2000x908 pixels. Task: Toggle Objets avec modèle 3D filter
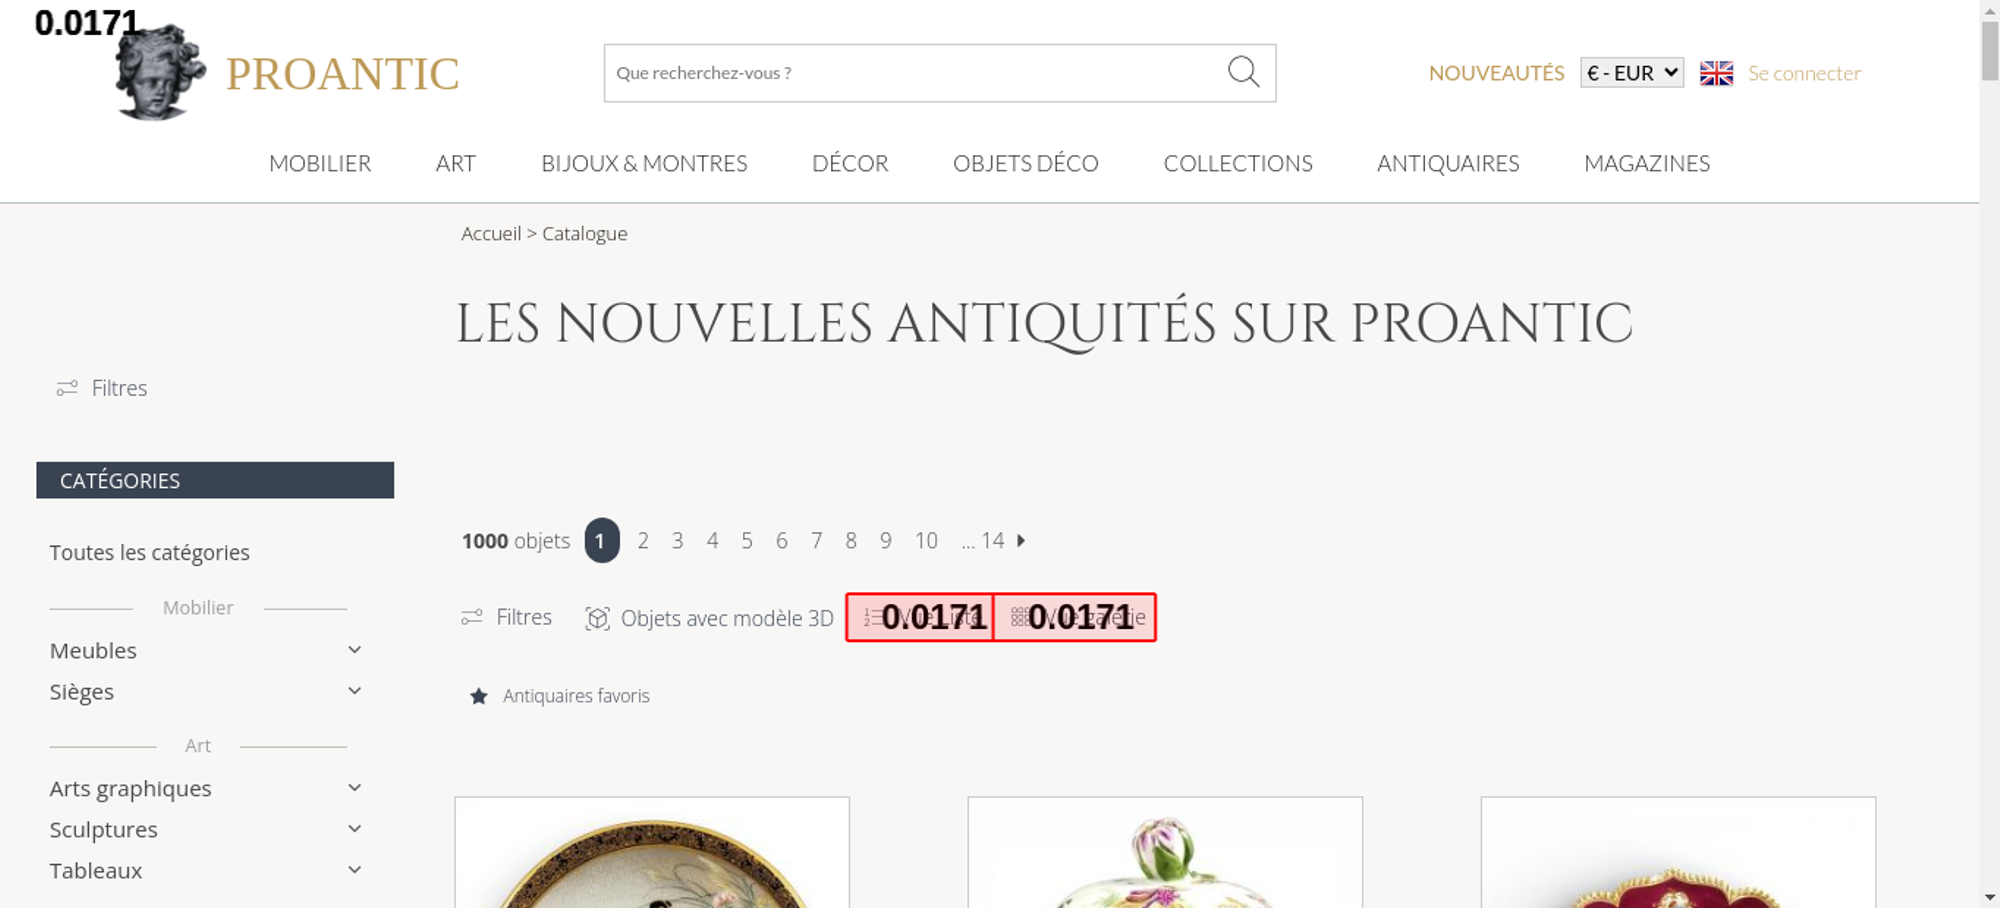pyautogui.click(x=709, y=618)
